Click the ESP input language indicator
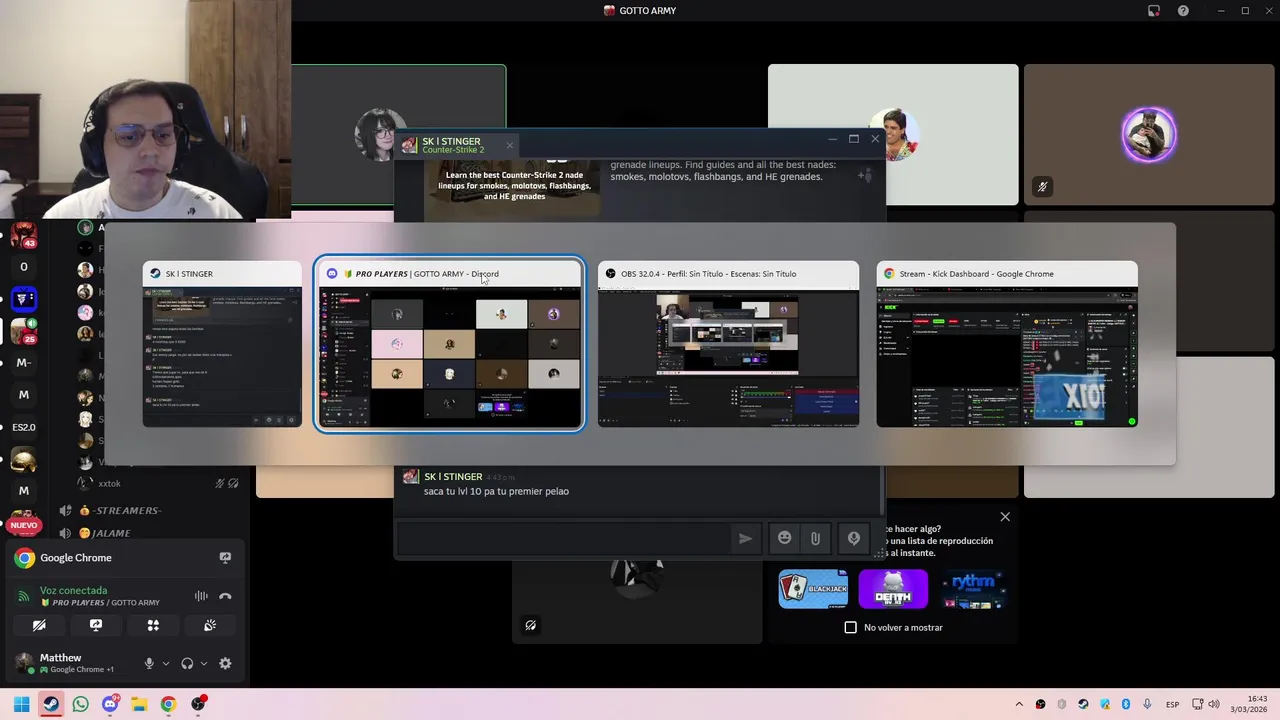The height and width of the screenshot is (720, 1280). coord(1173,704)
